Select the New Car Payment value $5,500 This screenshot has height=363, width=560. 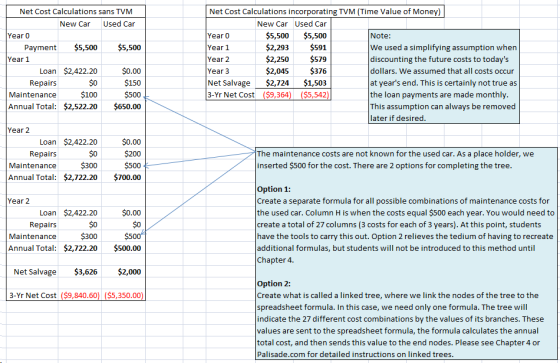[86, 48]
